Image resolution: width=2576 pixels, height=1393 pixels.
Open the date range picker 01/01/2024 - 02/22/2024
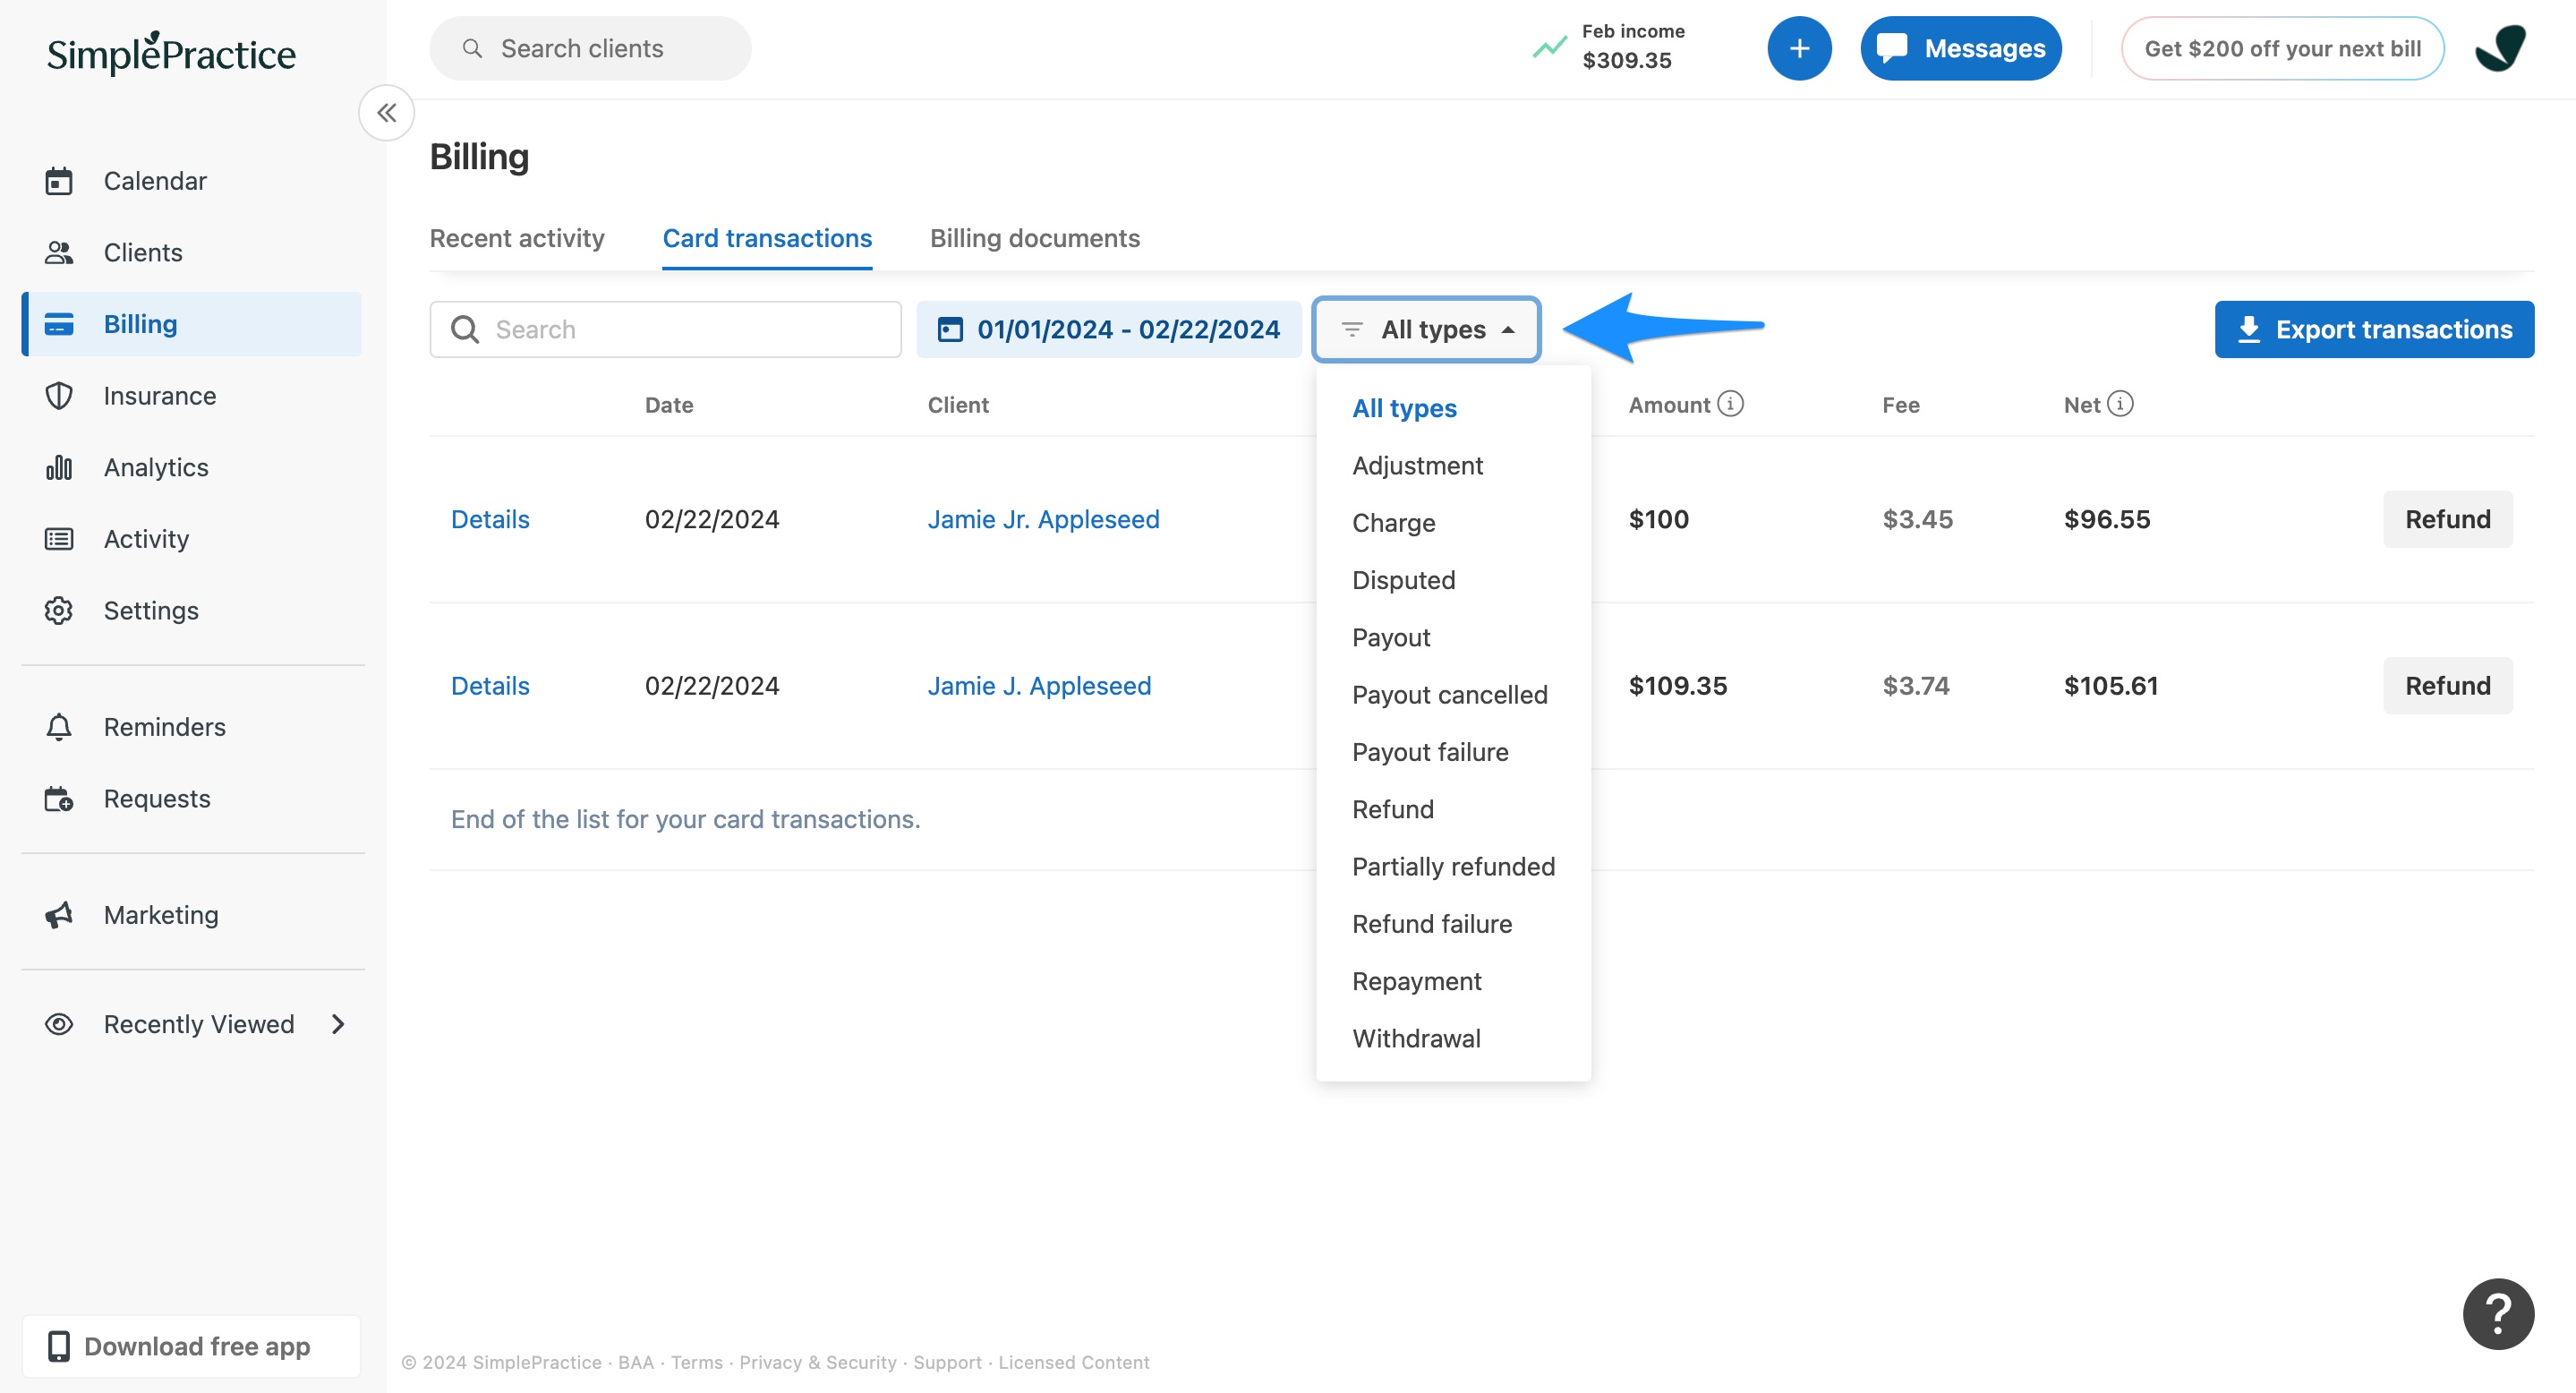1108,329
